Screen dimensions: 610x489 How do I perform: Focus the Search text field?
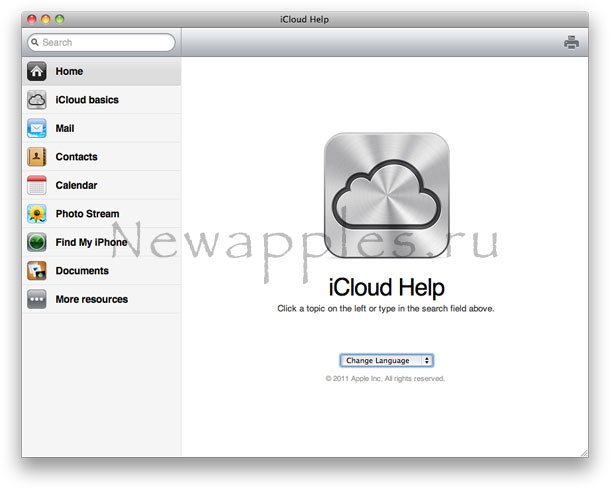(105, 43)
